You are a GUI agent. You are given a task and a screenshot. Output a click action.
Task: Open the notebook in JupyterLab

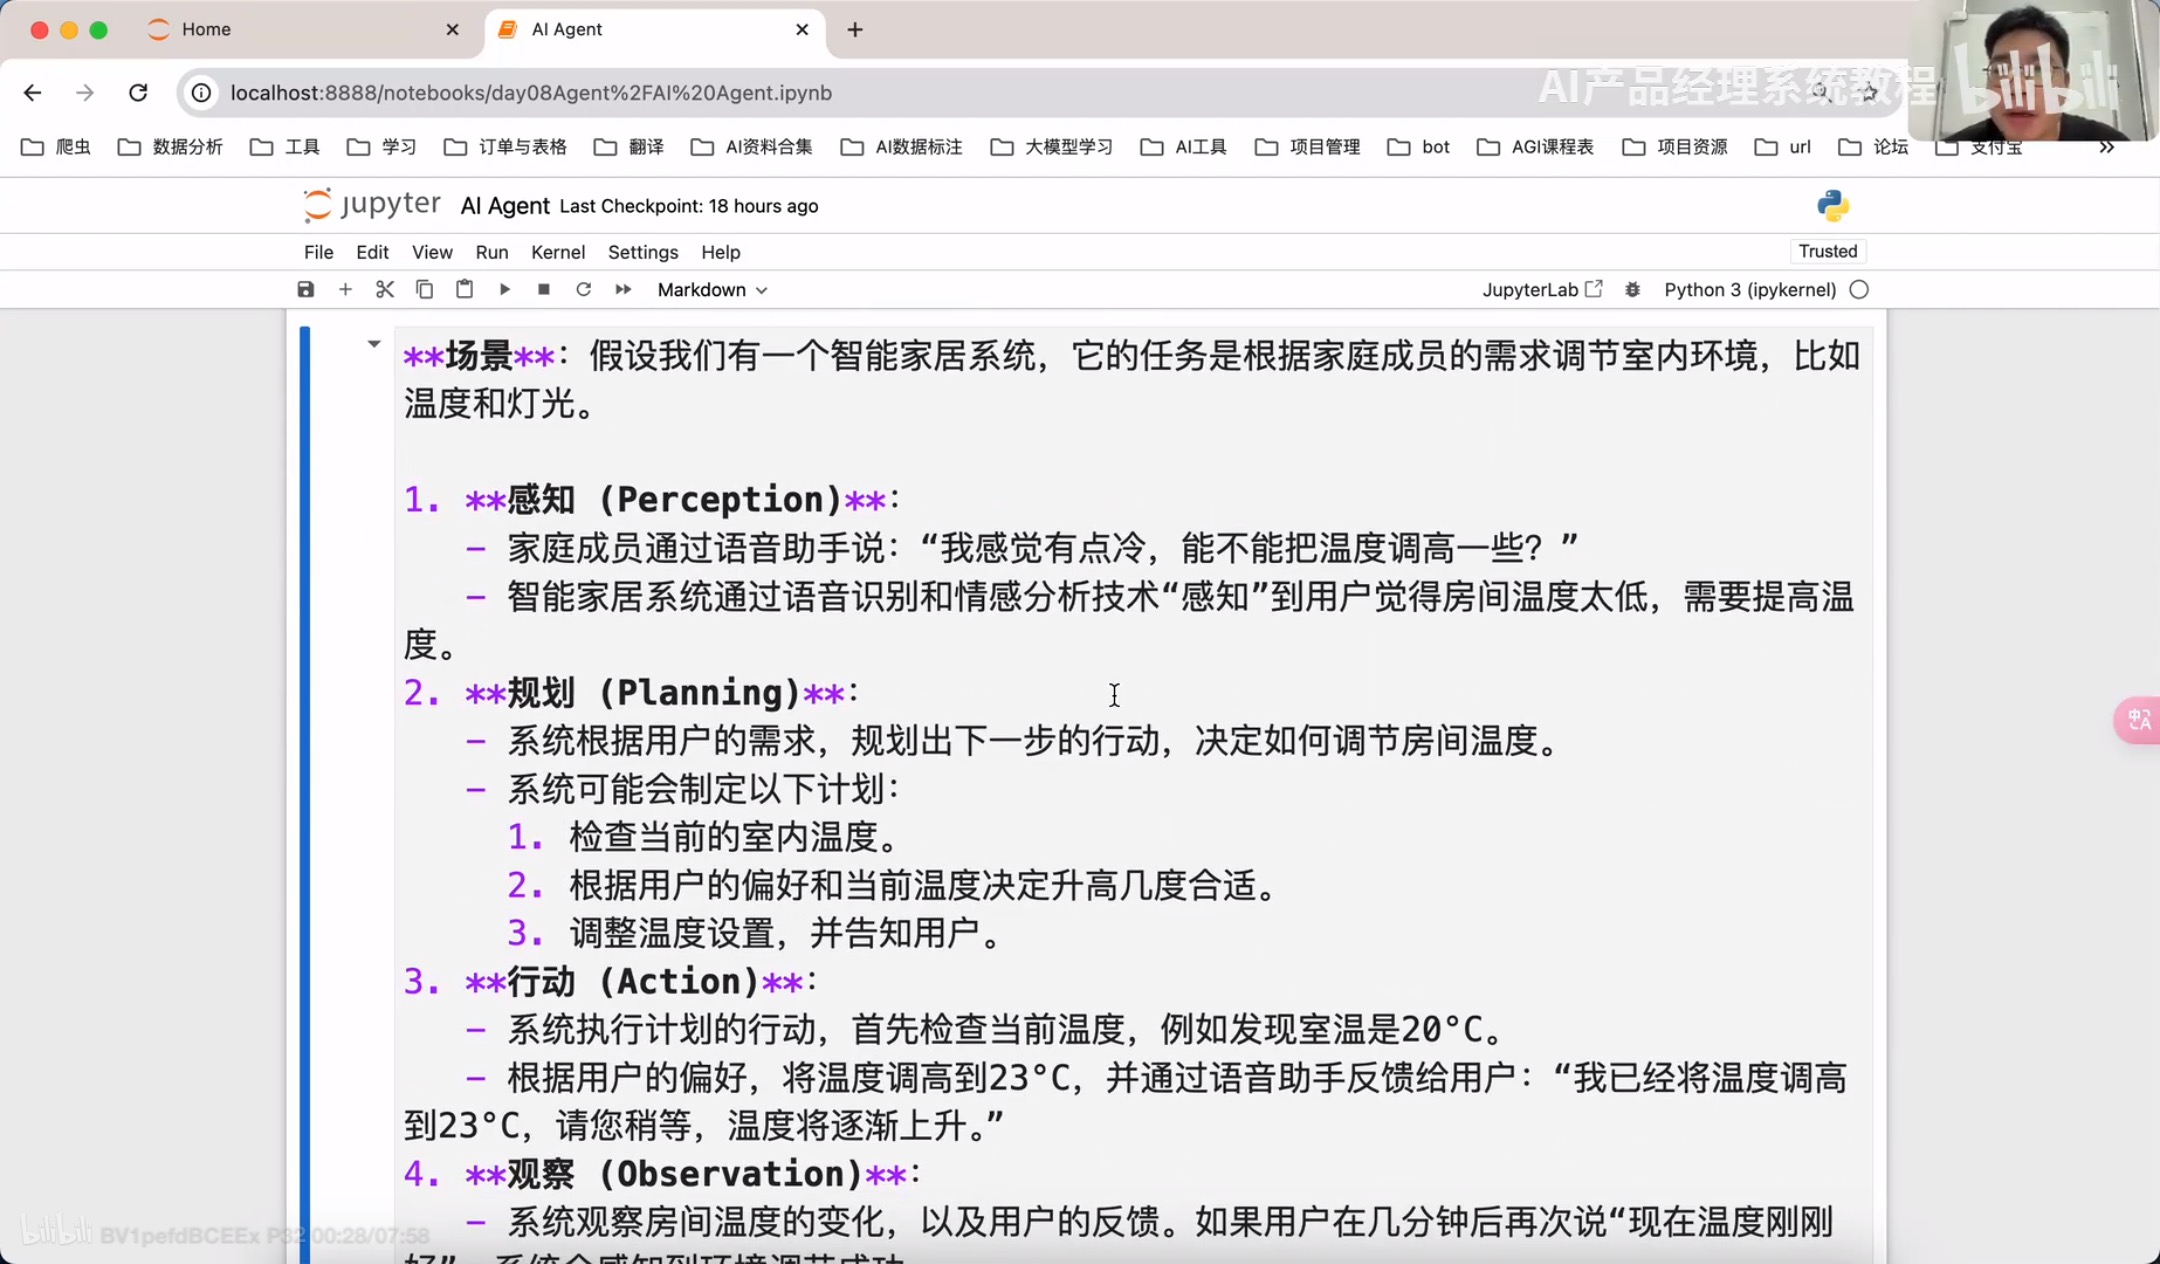pyautogui.click(x=1541, y=290)
